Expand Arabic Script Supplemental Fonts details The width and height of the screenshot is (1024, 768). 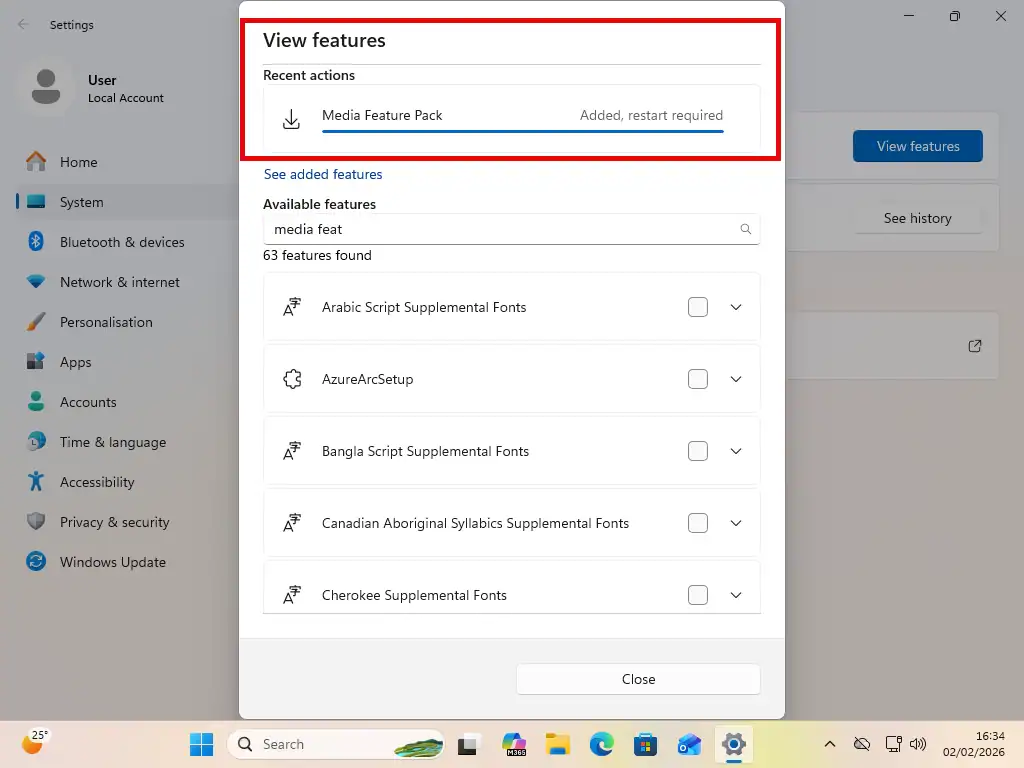[736, 307]
